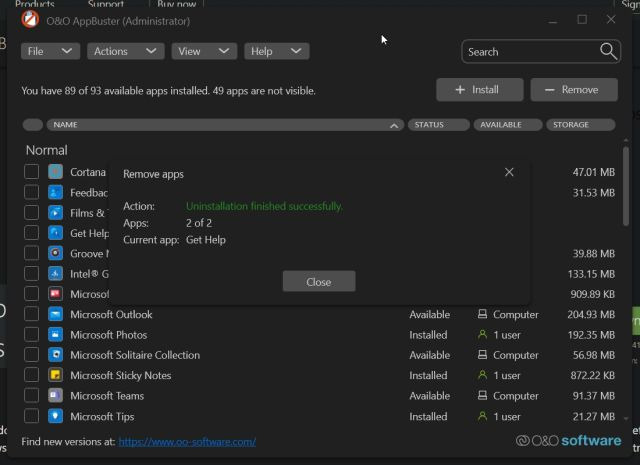Select the Microsoft Sticky Notes row name

click(120, 375)
